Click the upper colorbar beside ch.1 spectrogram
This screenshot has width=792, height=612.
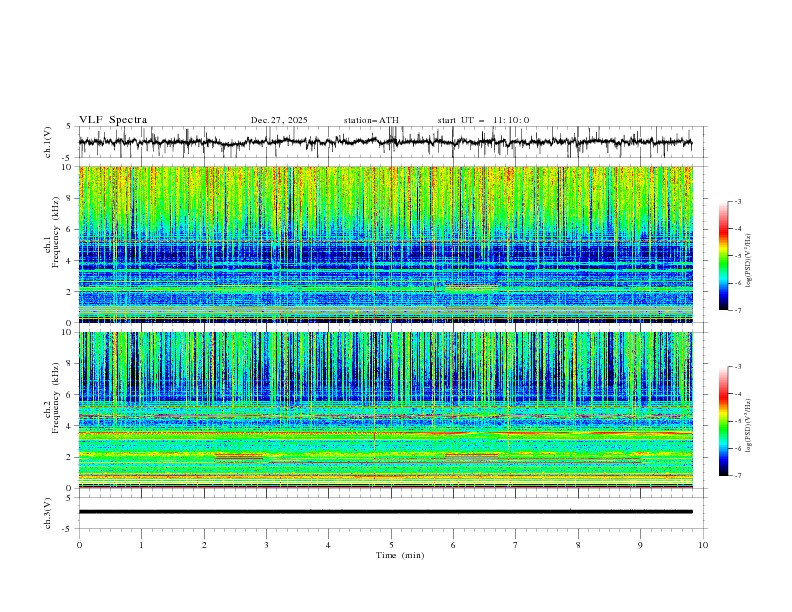[723, 255]
